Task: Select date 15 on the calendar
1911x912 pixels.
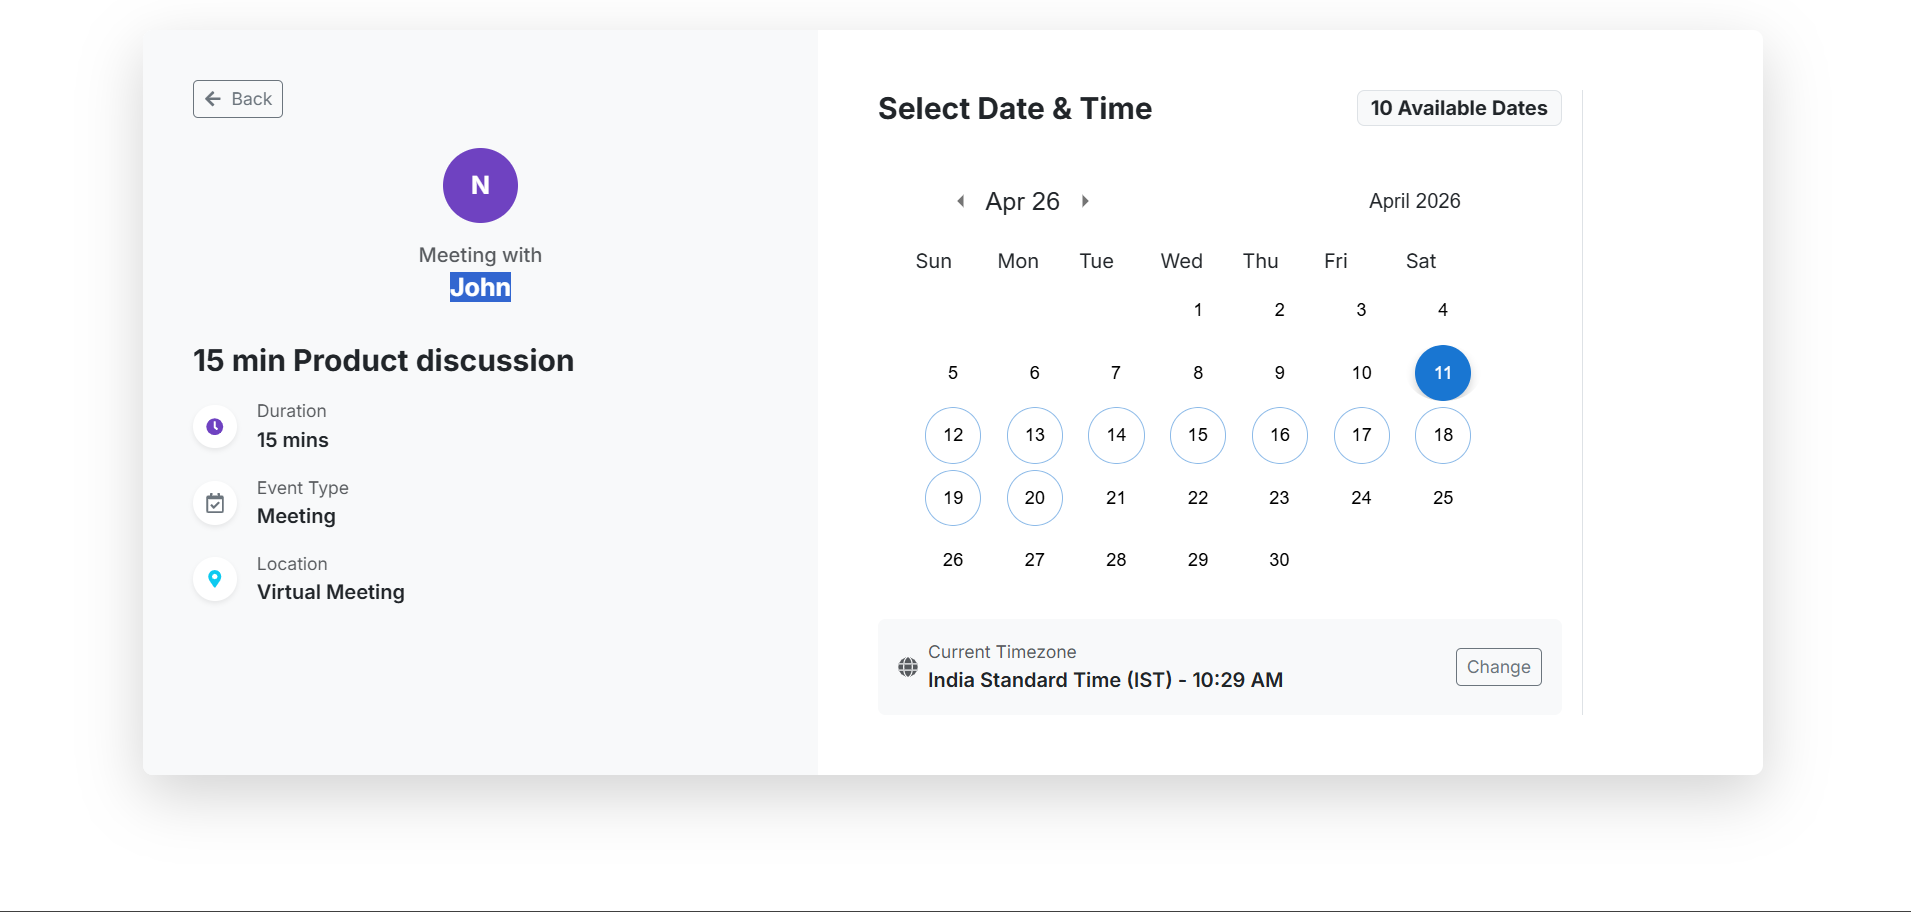Action: pyautogui.click(x=1197, y=435)
